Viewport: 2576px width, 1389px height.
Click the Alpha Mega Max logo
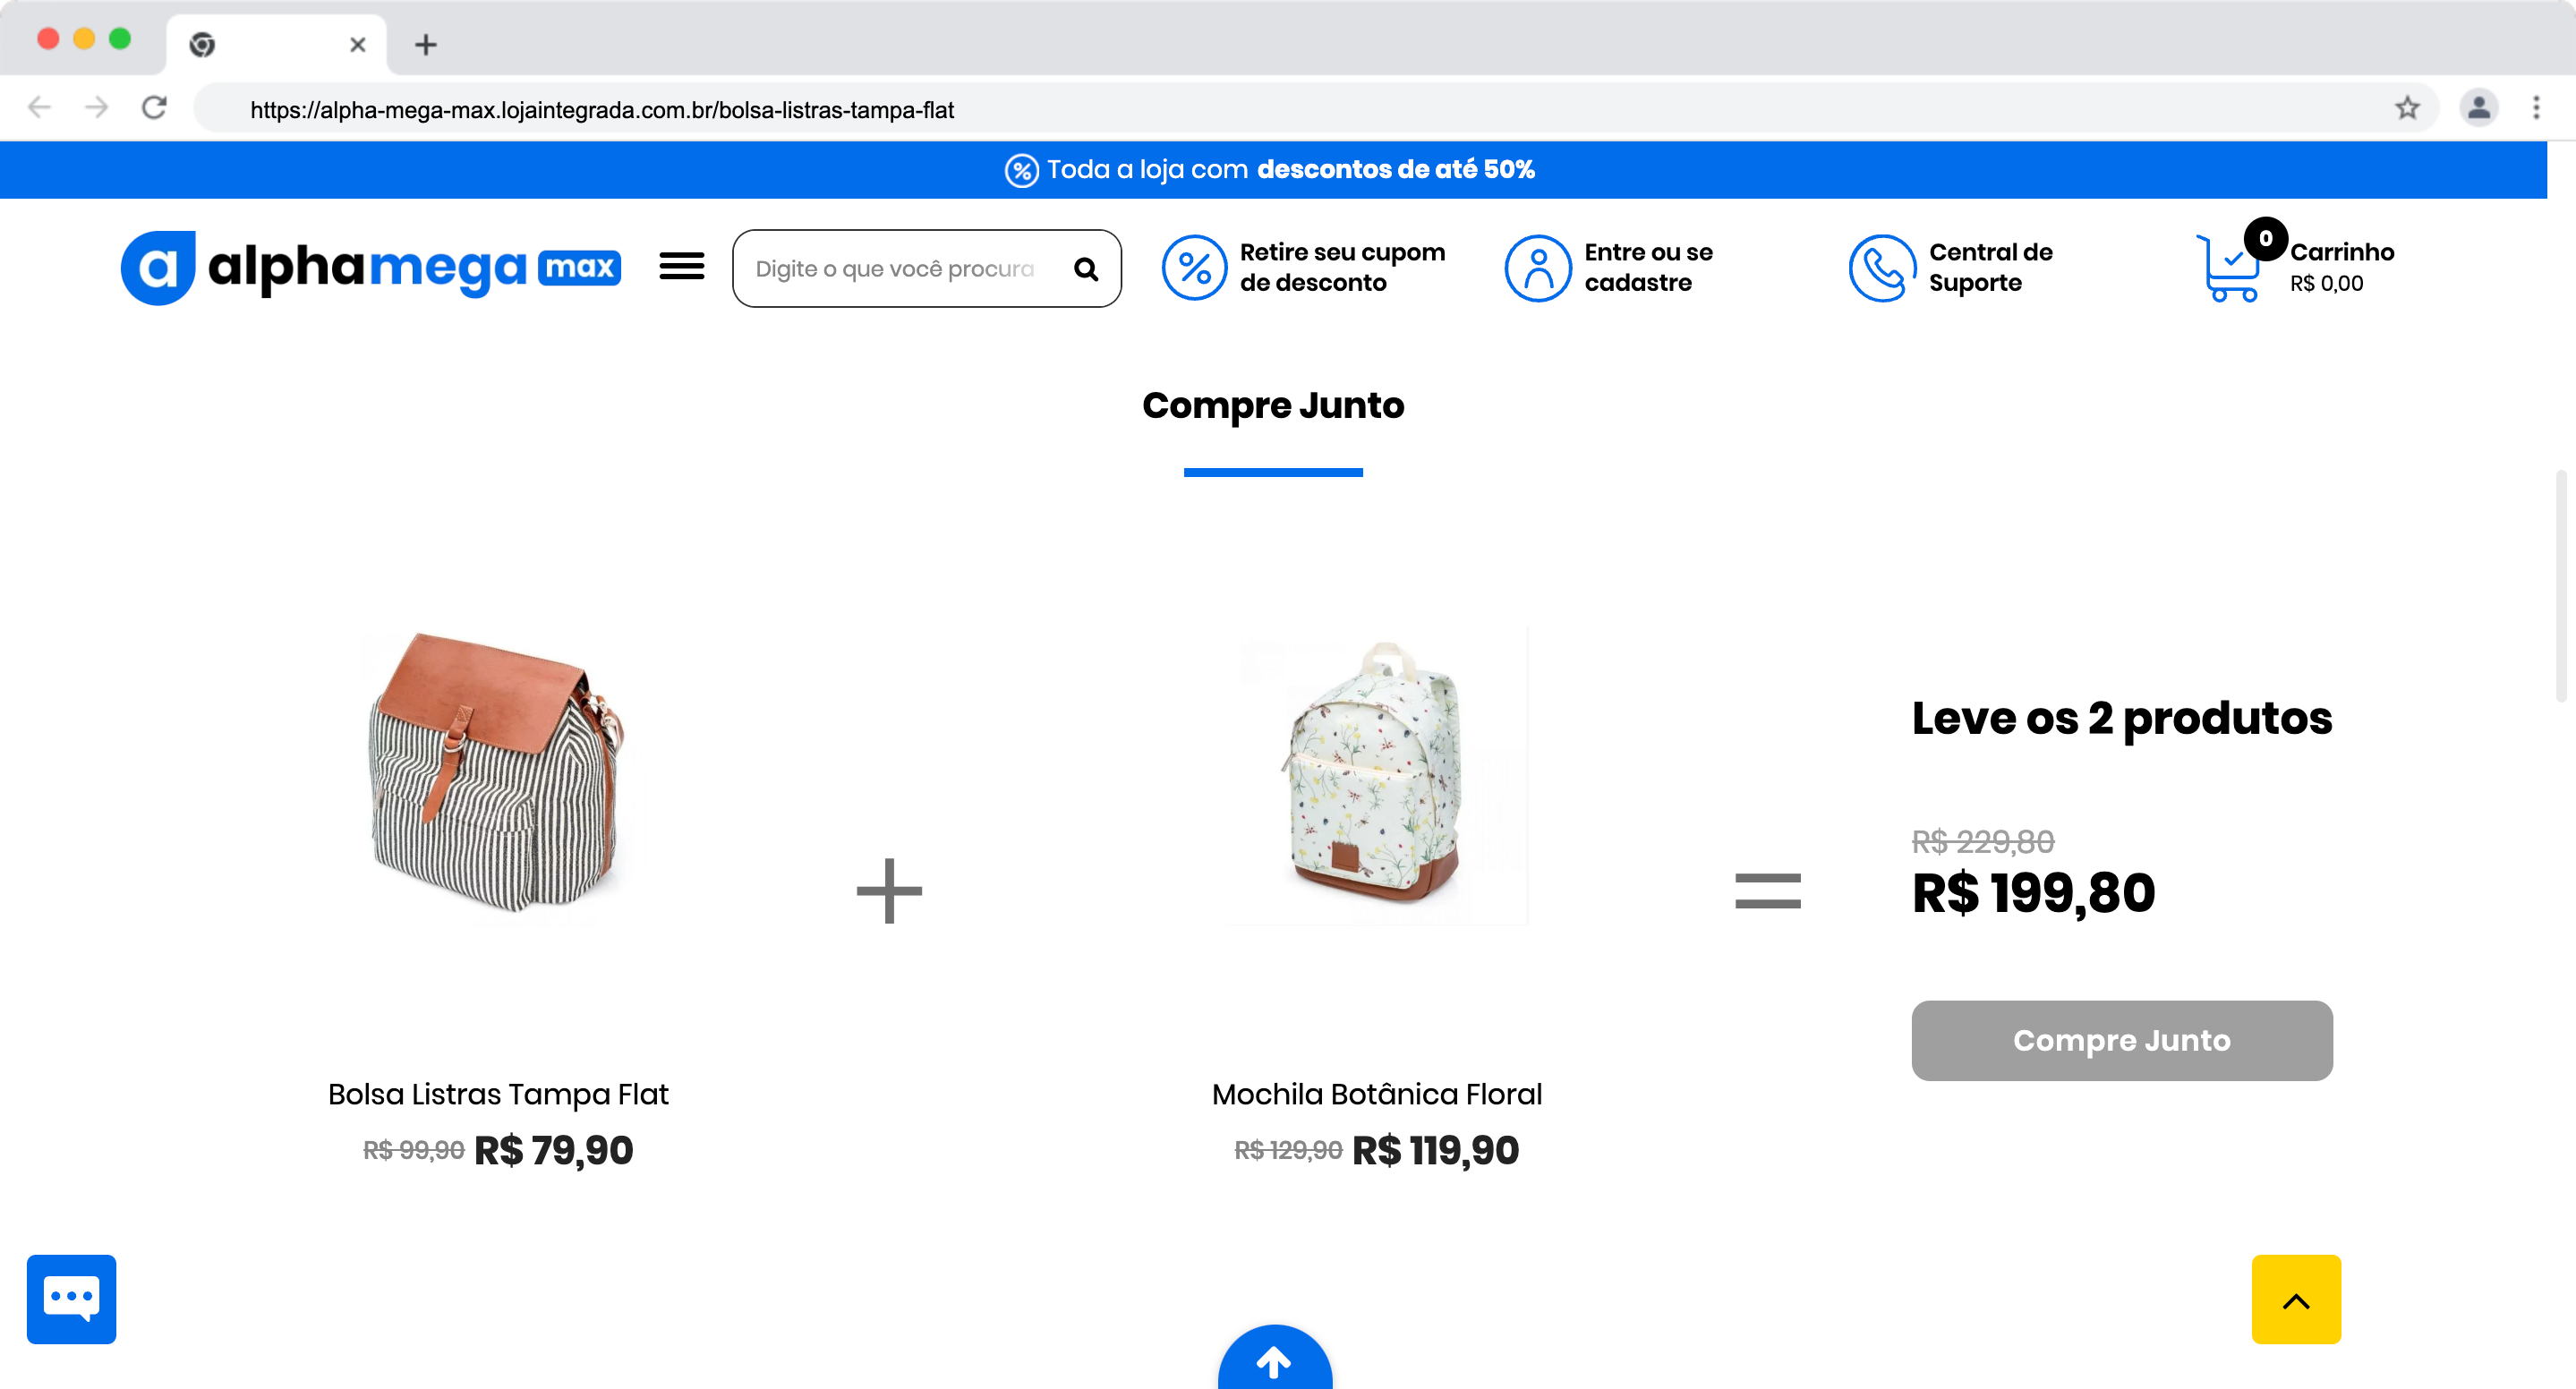[x=370, y=268]
